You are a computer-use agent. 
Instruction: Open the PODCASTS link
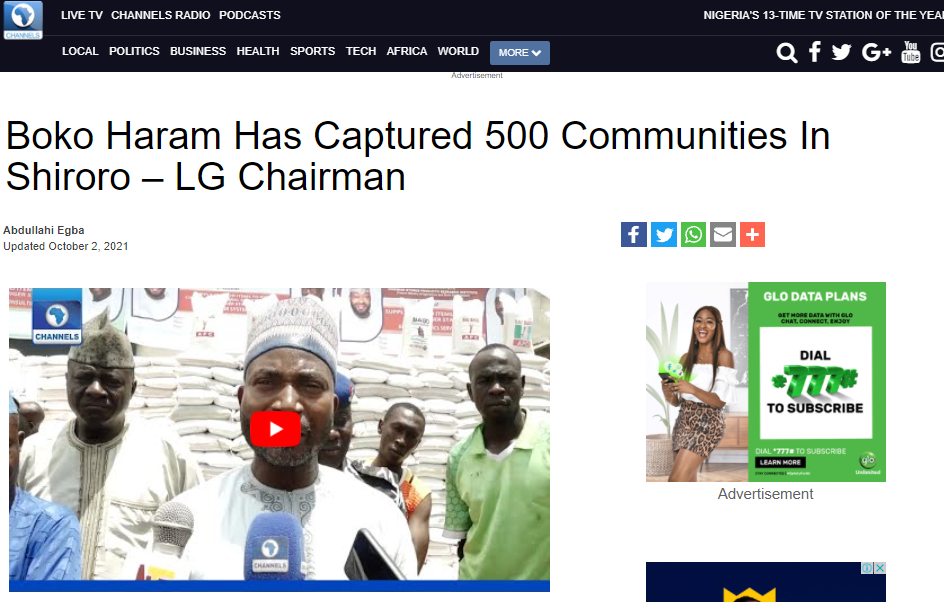pos(250,15)
